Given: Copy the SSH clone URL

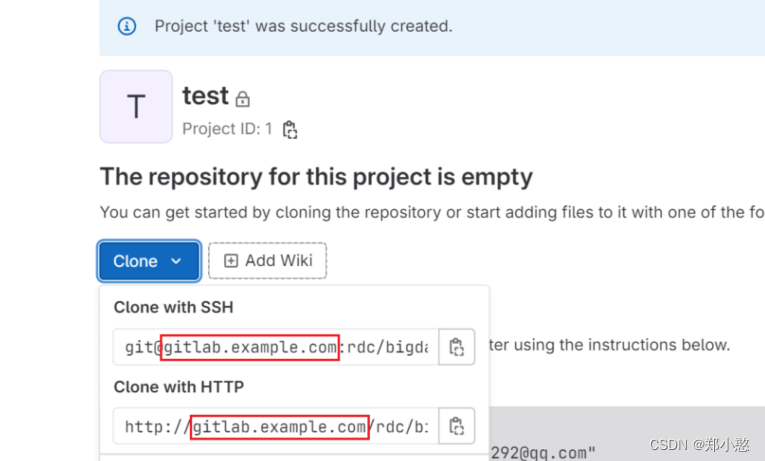Looking at the screenshot, I should 457,347.
